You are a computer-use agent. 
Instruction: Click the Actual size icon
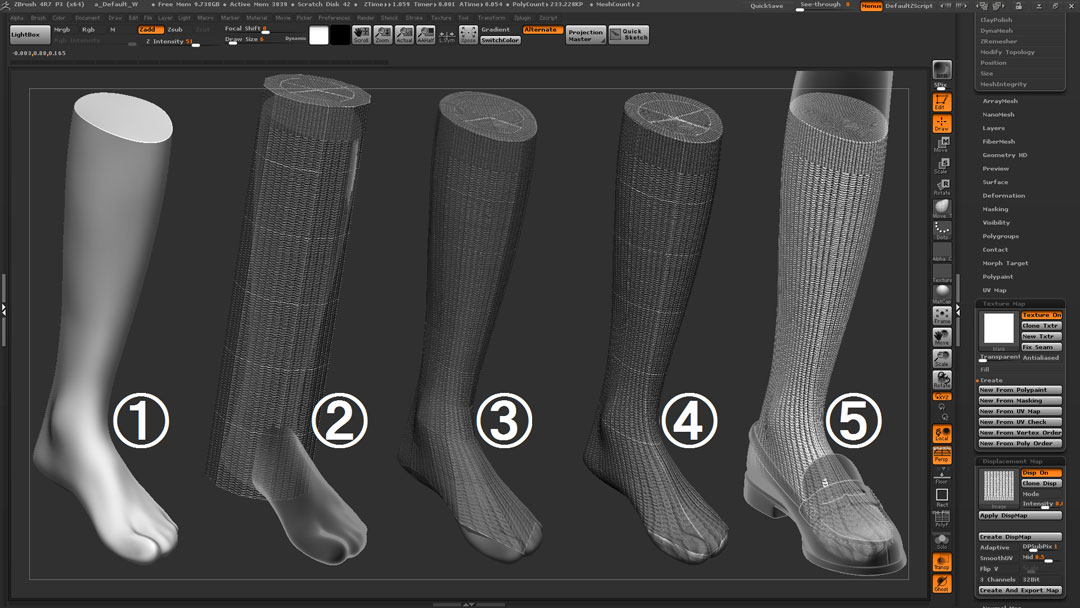(404, 34)
